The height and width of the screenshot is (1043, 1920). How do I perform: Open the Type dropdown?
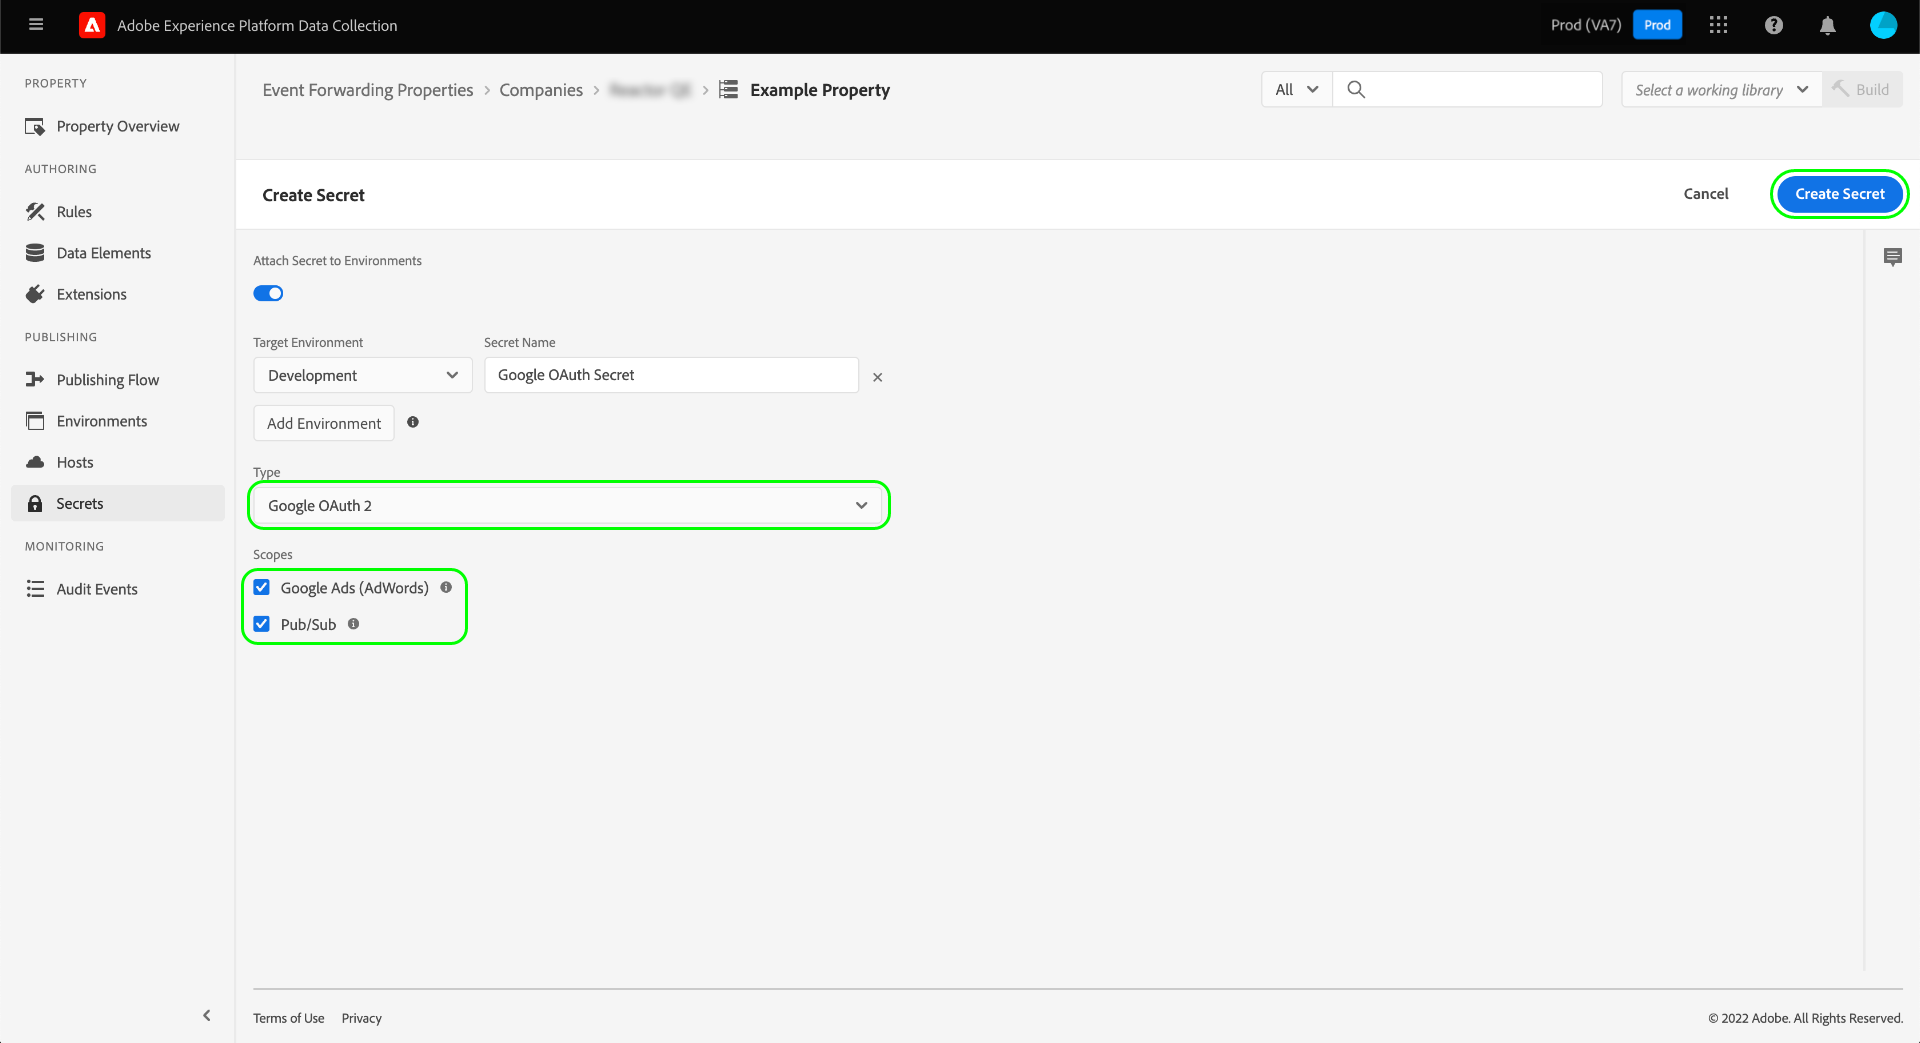pyautogui.click(x=568, y=506)
